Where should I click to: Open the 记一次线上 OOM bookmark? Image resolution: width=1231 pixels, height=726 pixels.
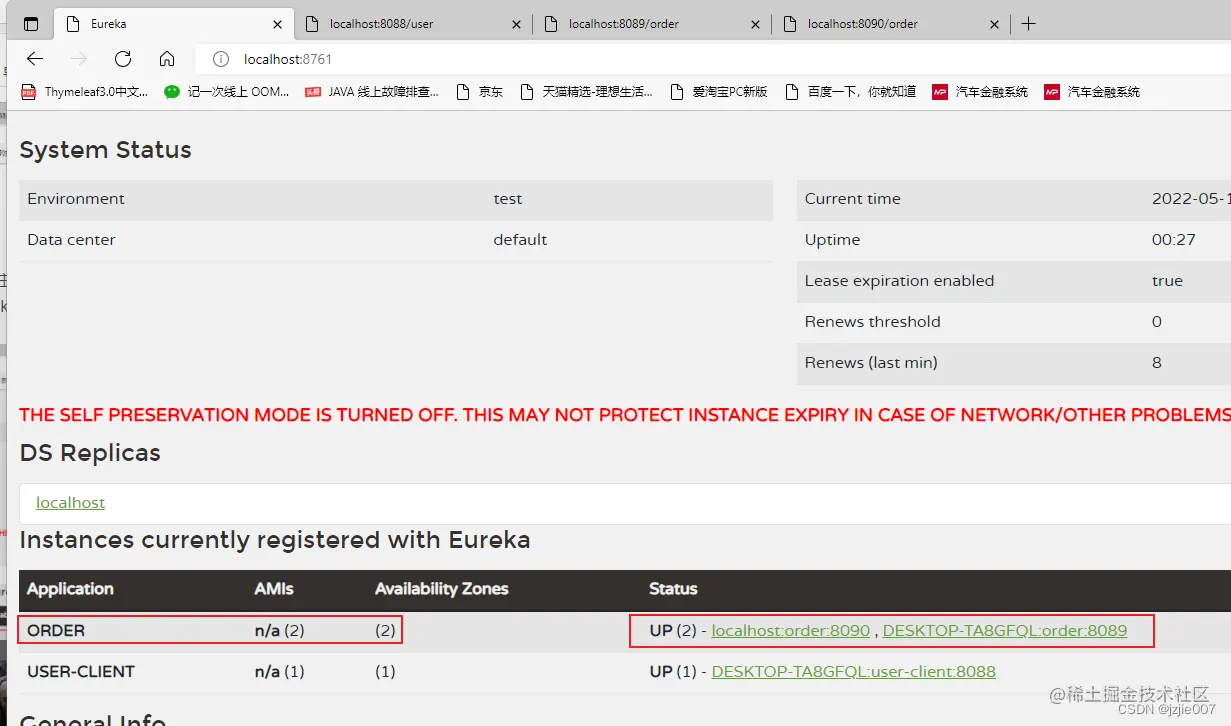tap(227, 92)
